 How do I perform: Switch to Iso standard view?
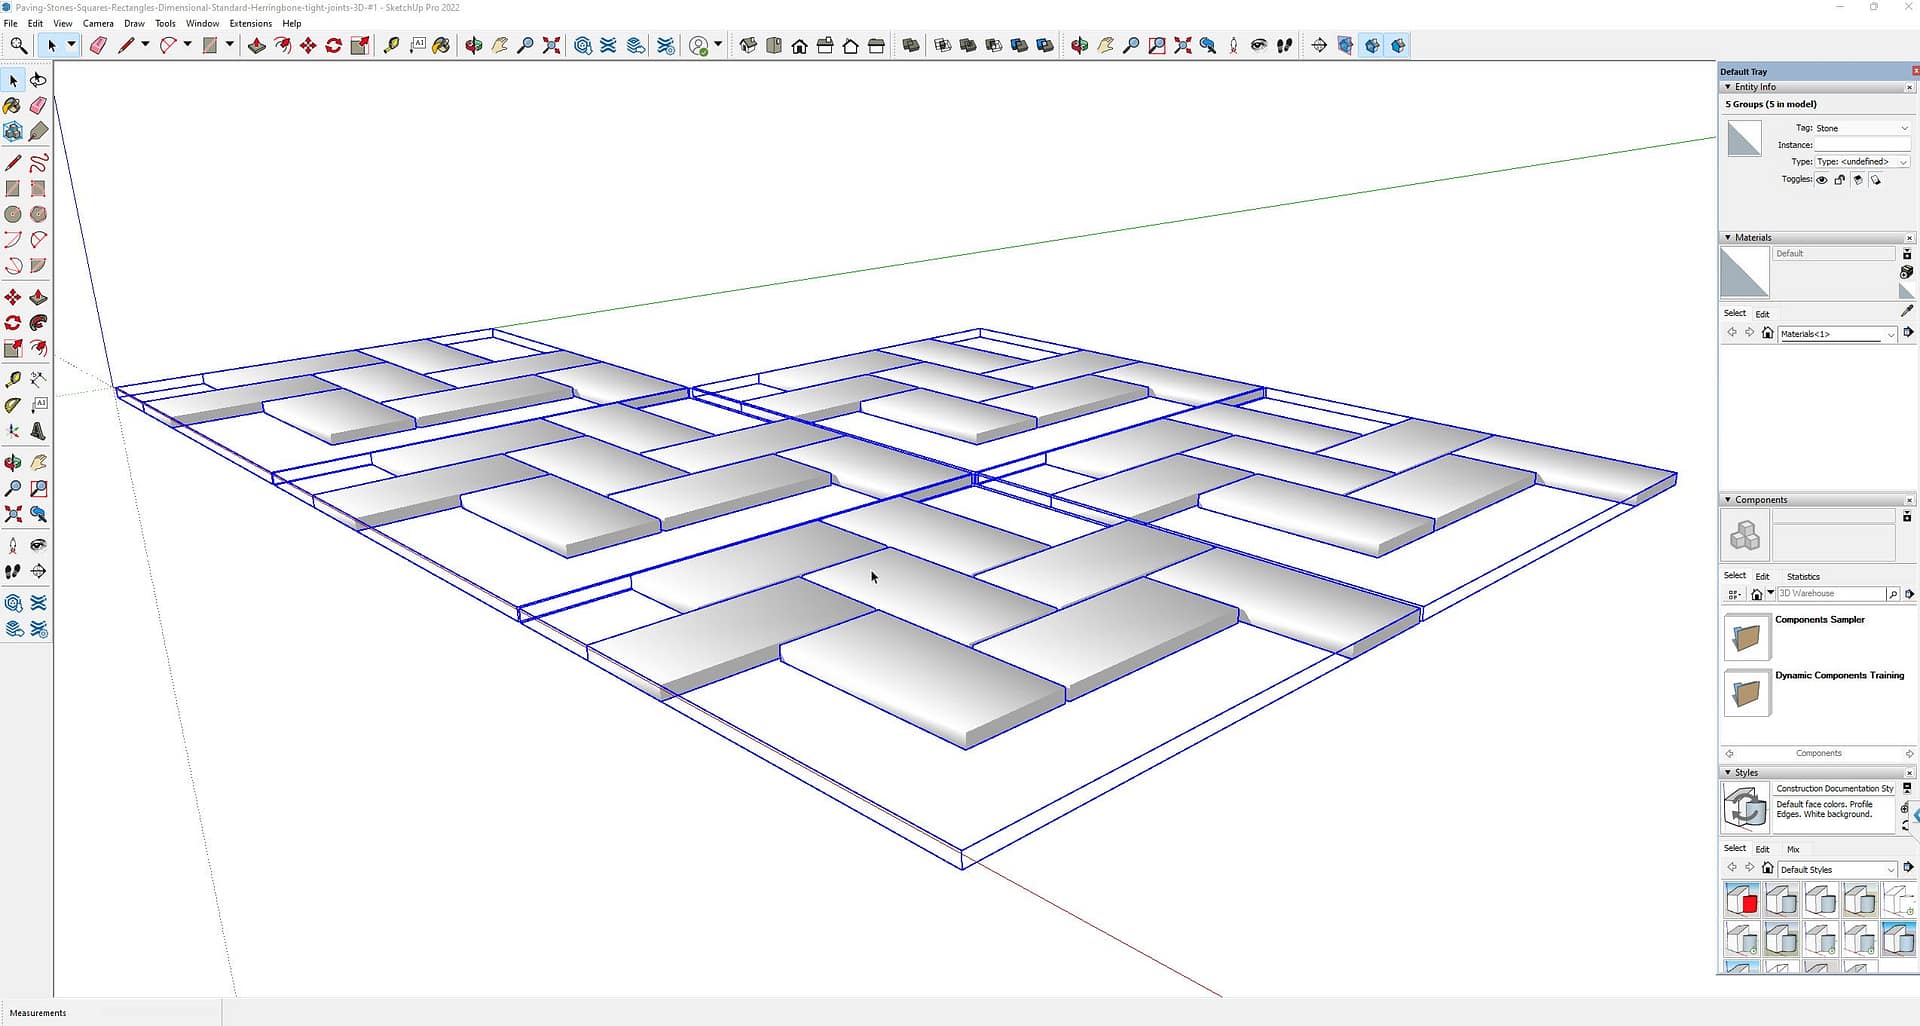click(748, 45)
